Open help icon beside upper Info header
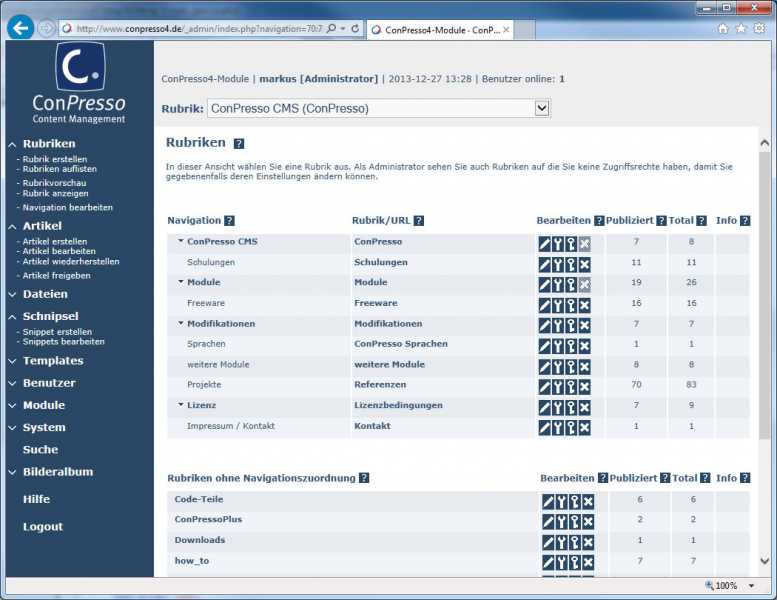The height and width of the screenshot is (600, 777). [745, 220]
